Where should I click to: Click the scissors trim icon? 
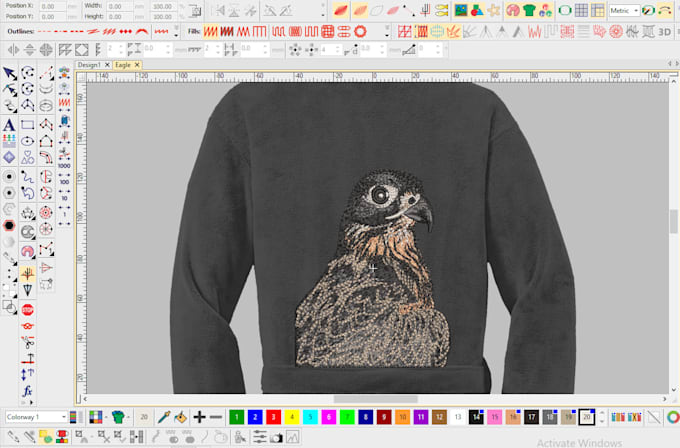(x=27, y=342)
